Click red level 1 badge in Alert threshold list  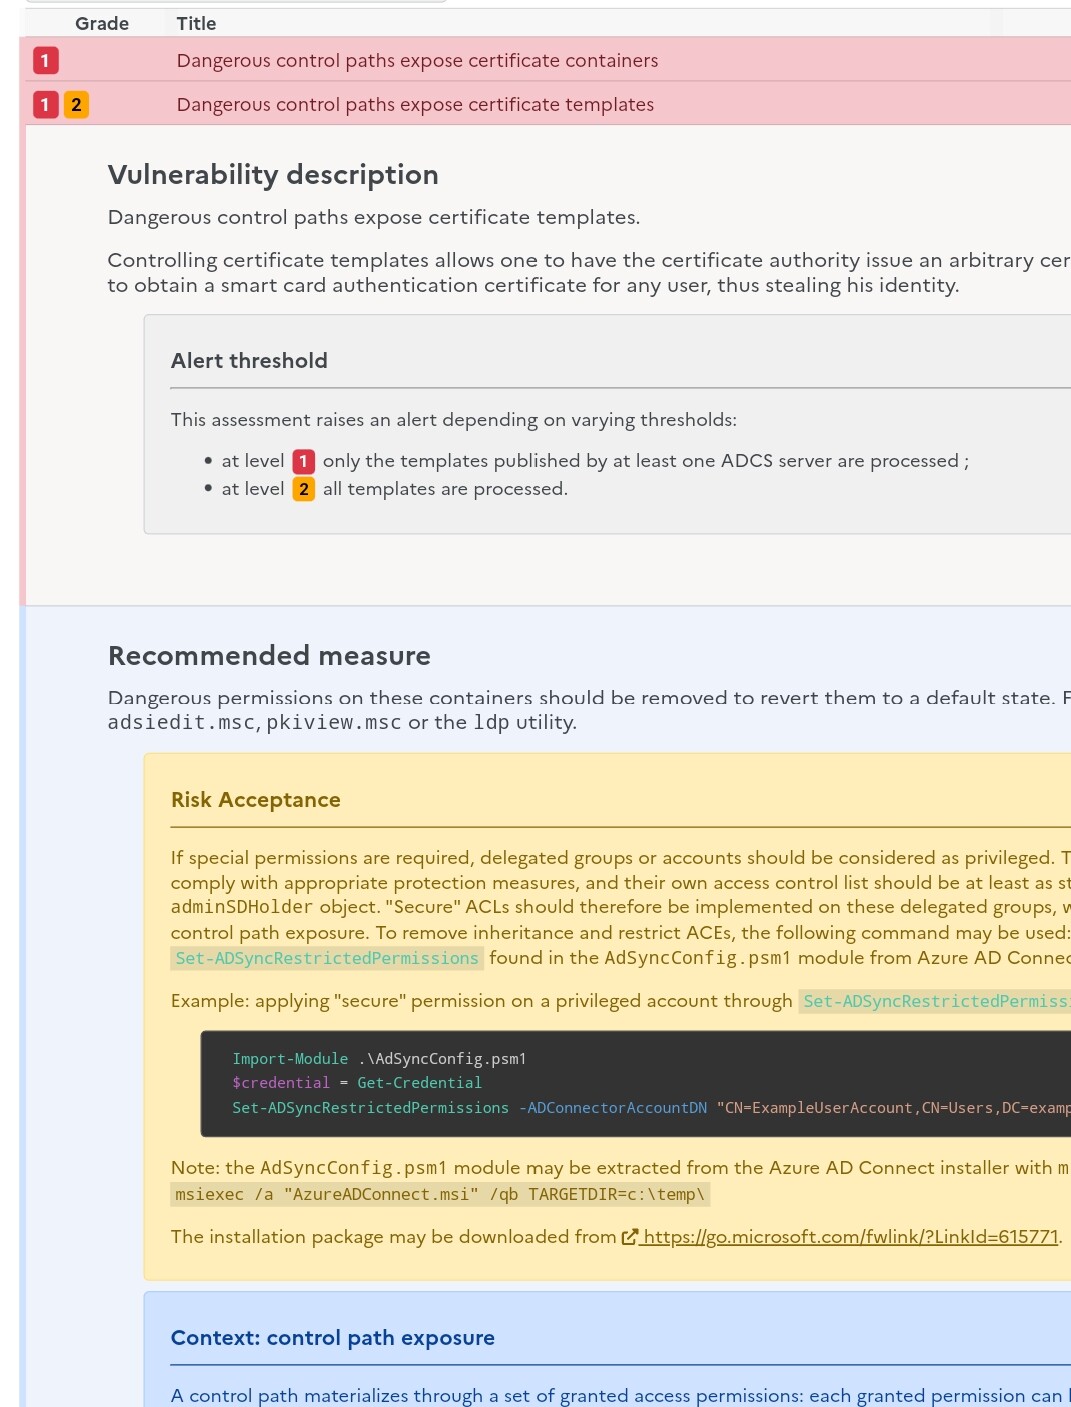[303, 461]
